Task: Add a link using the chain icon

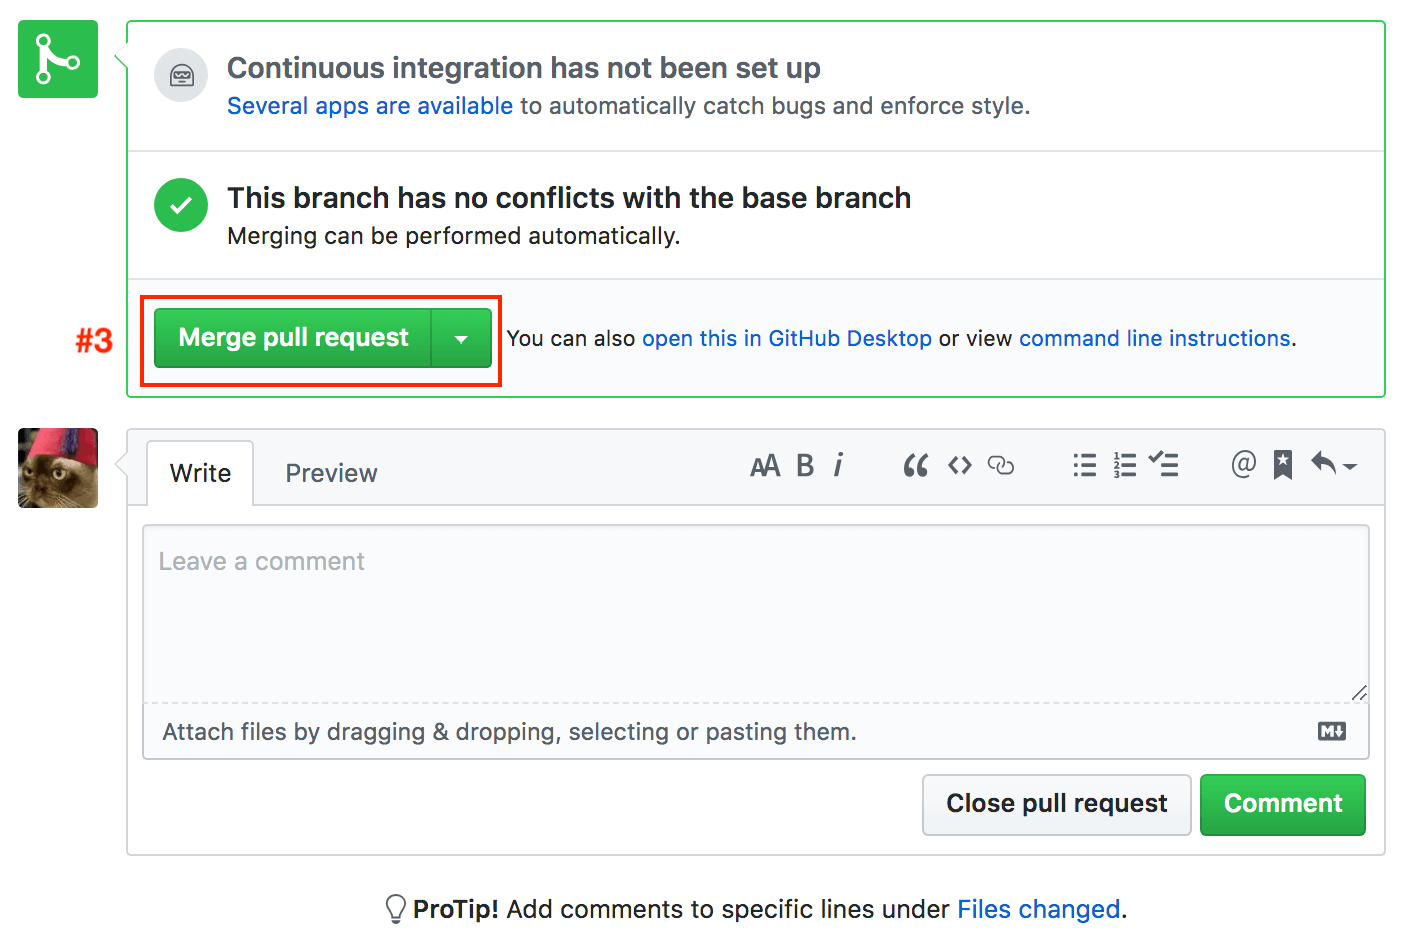Action: point(1001,466)
